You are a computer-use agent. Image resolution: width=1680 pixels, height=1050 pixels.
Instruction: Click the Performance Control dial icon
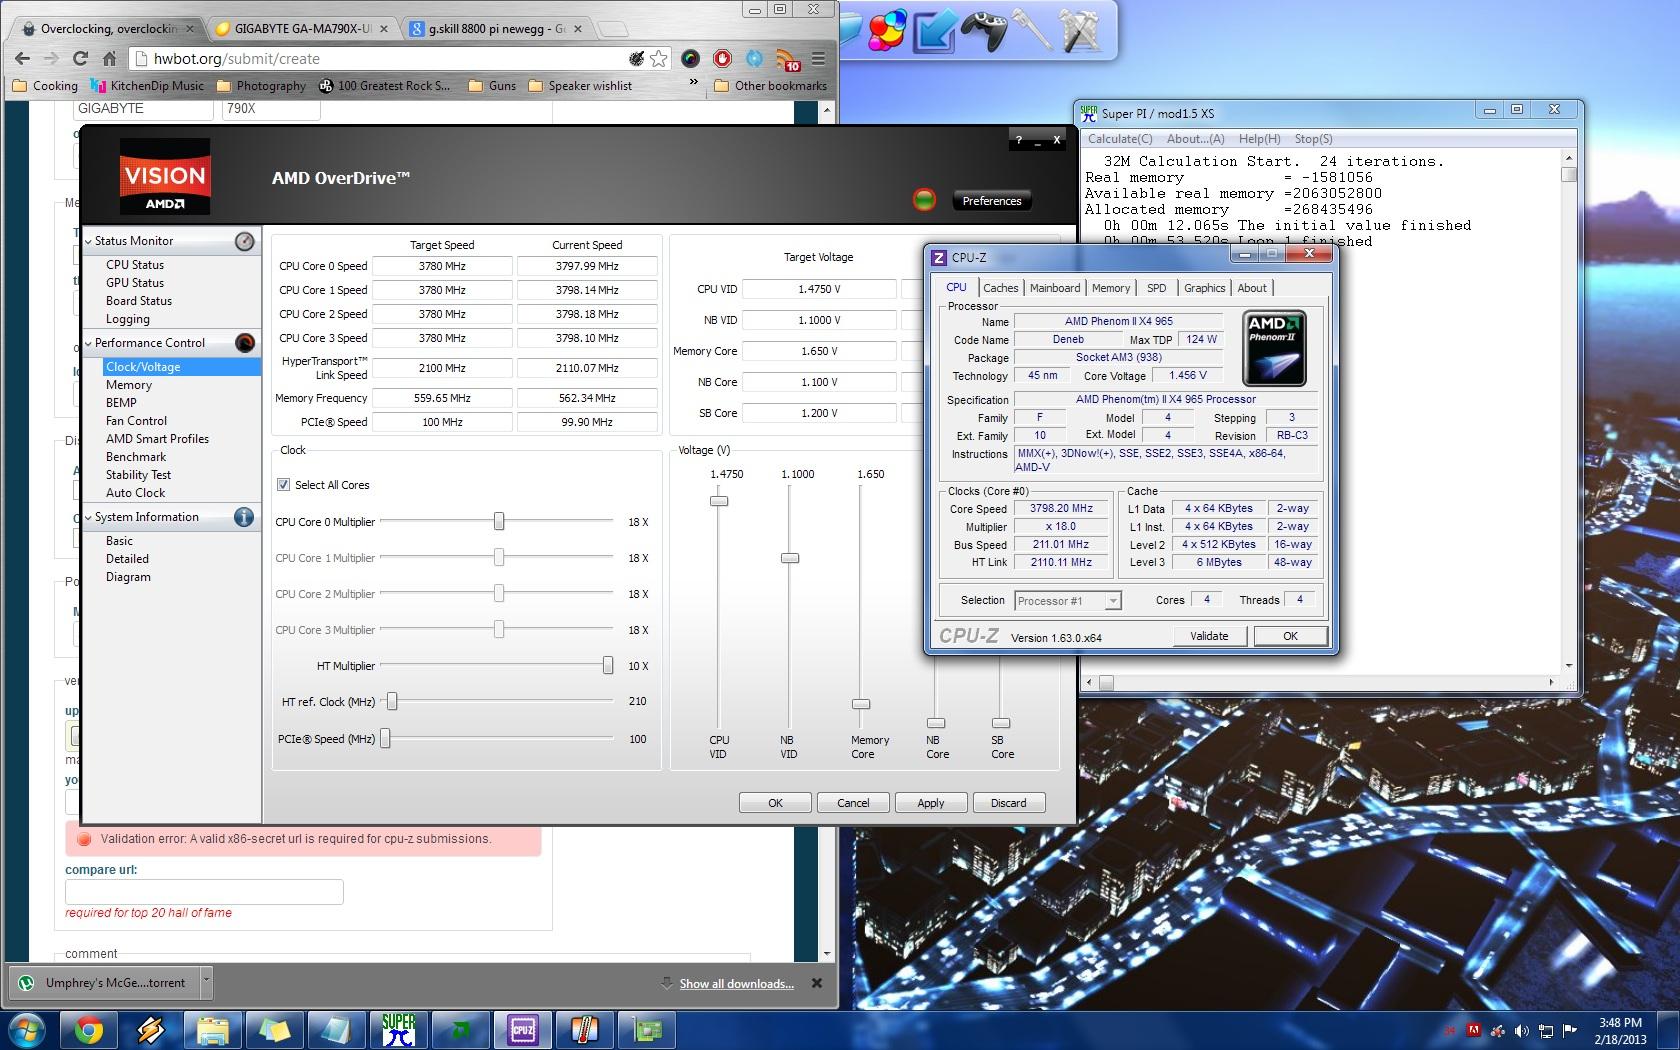(245, 343)
